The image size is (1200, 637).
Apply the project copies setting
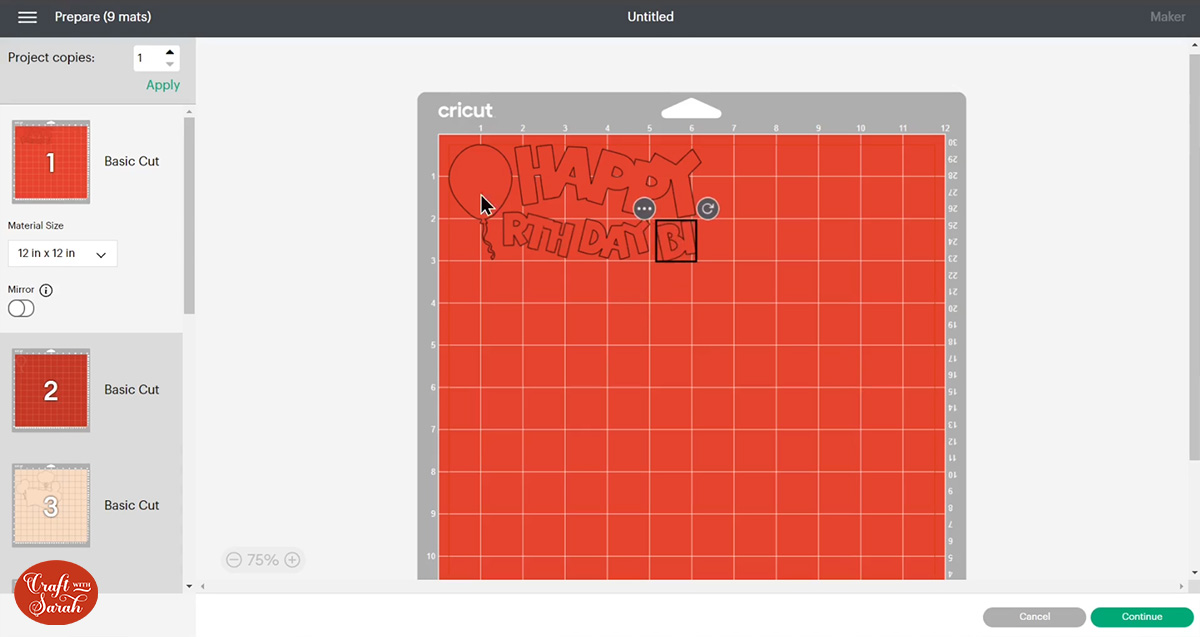click(x=163, y=85)
